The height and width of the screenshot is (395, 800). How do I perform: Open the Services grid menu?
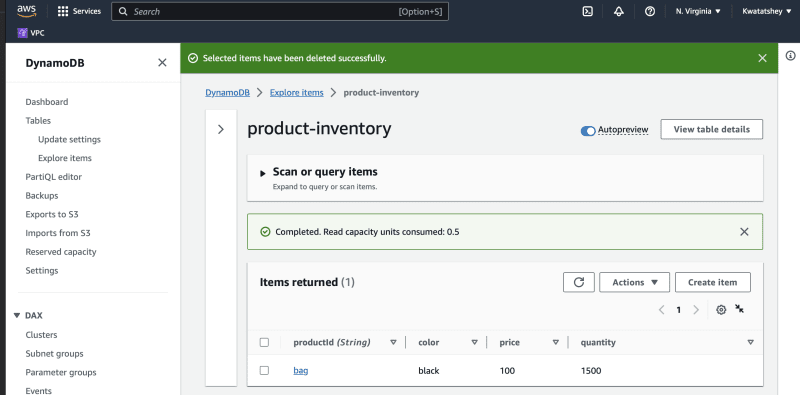coord(79,11)
